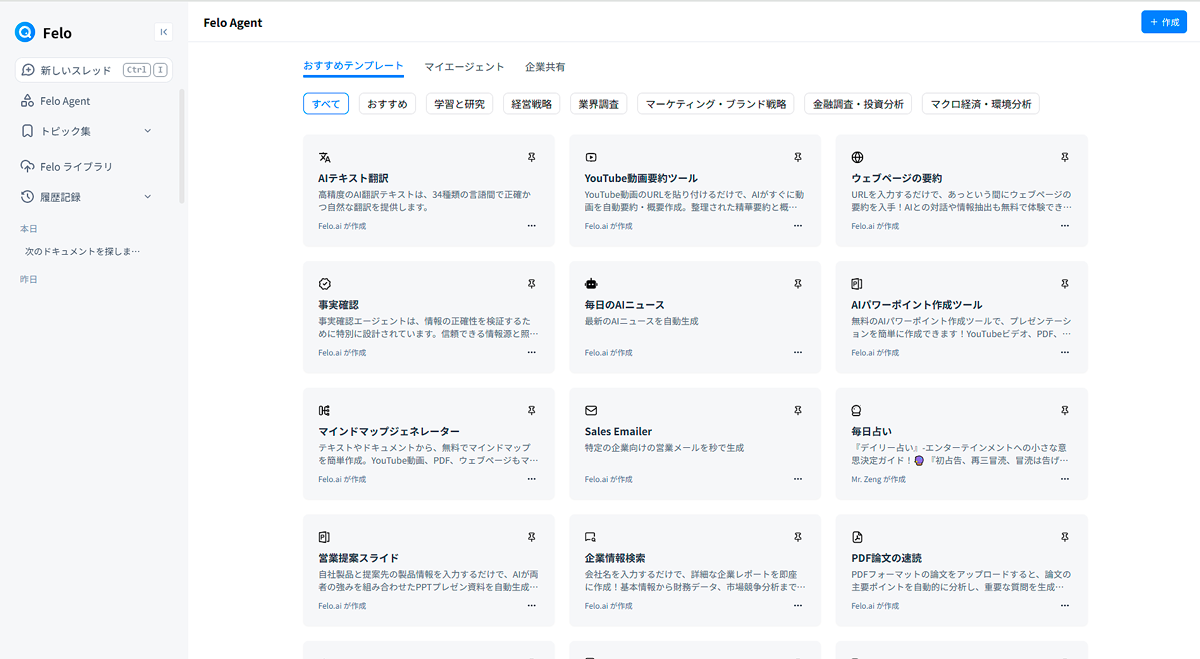Select the 学習と研究 filter chip
The height and width of the screenshot is (659, 1200).
(460, 104)
